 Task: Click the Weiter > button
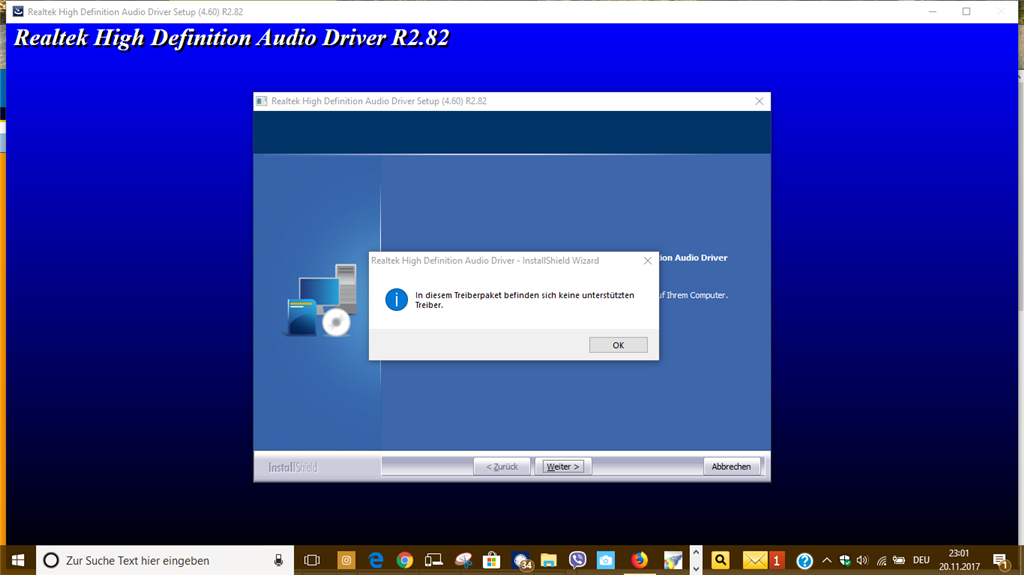563,467
